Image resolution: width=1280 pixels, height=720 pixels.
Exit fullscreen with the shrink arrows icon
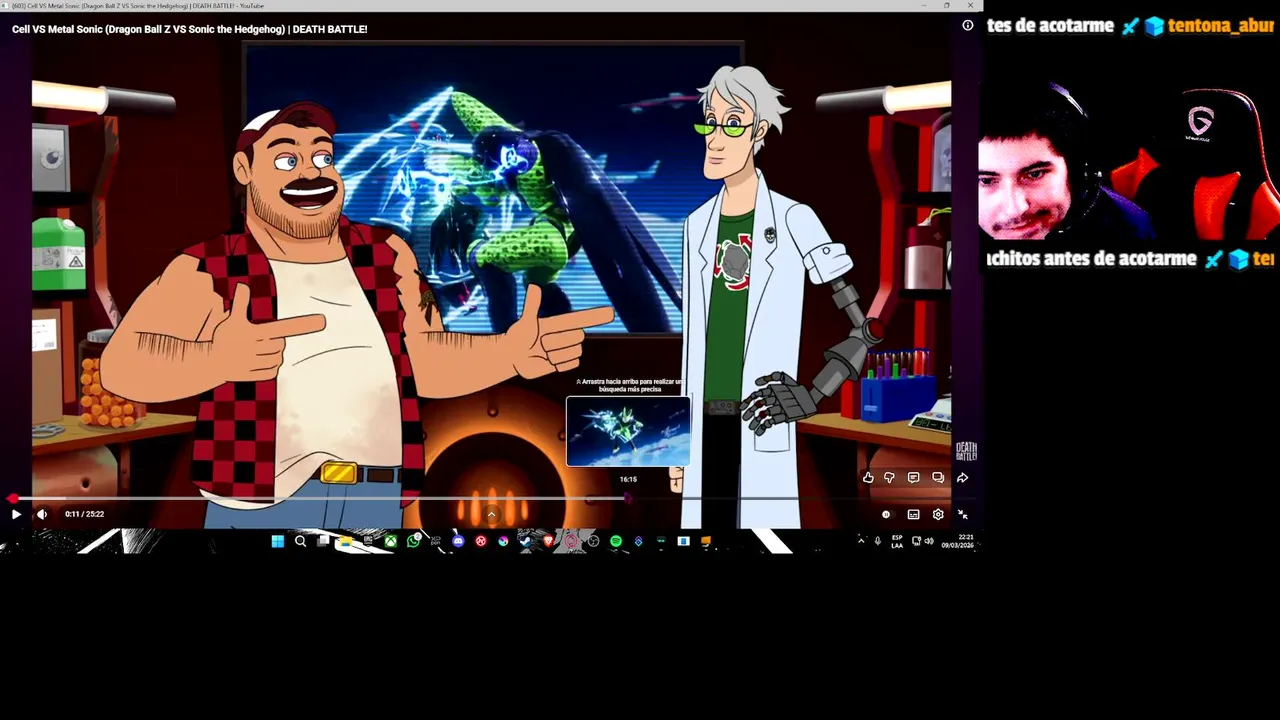point(962,514)
